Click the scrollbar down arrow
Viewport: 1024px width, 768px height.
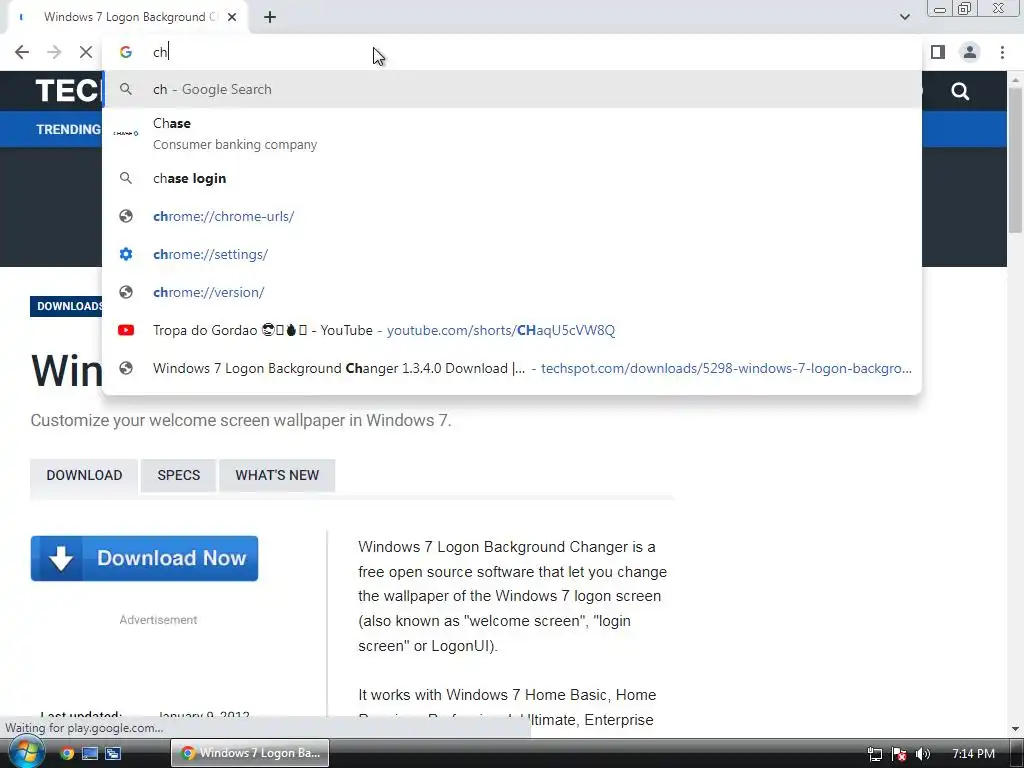tap(1015, 729)
